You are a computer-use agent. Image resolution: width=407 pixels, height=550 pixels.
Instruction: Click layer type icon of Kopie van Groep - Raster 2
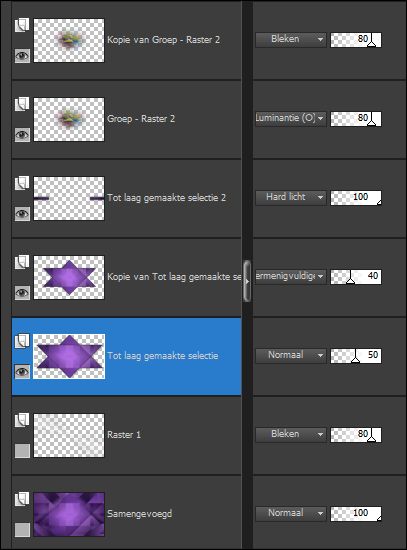tap(22, 25)
